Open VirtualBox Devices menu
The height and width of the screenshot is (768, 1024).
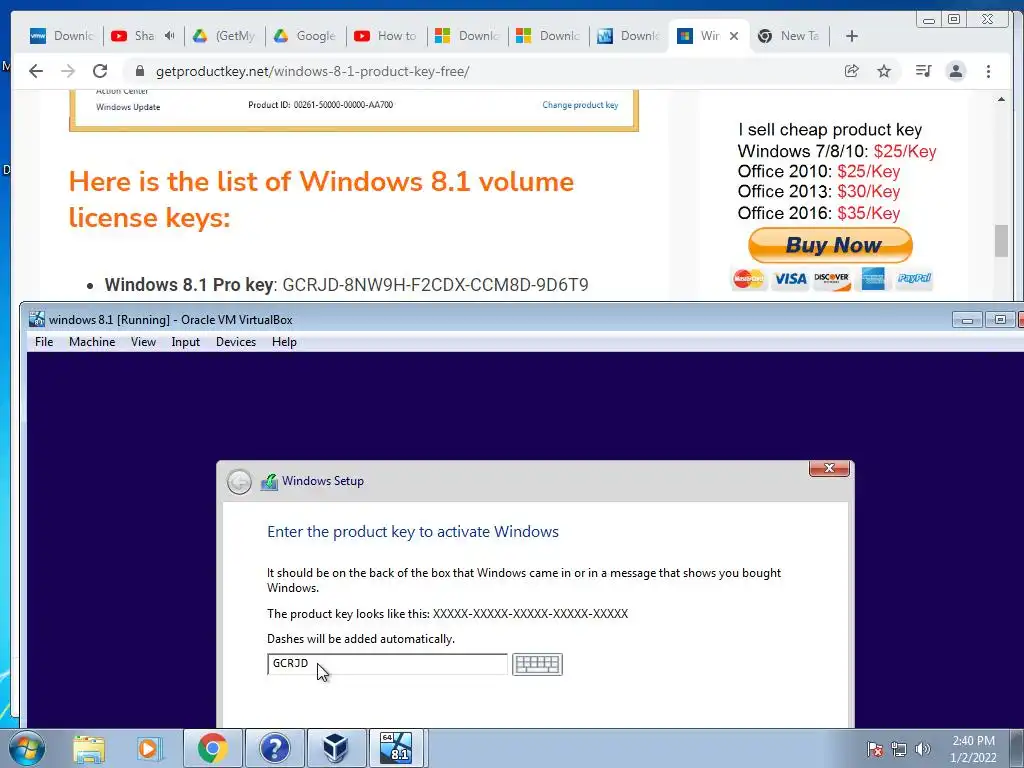(236, 342)
